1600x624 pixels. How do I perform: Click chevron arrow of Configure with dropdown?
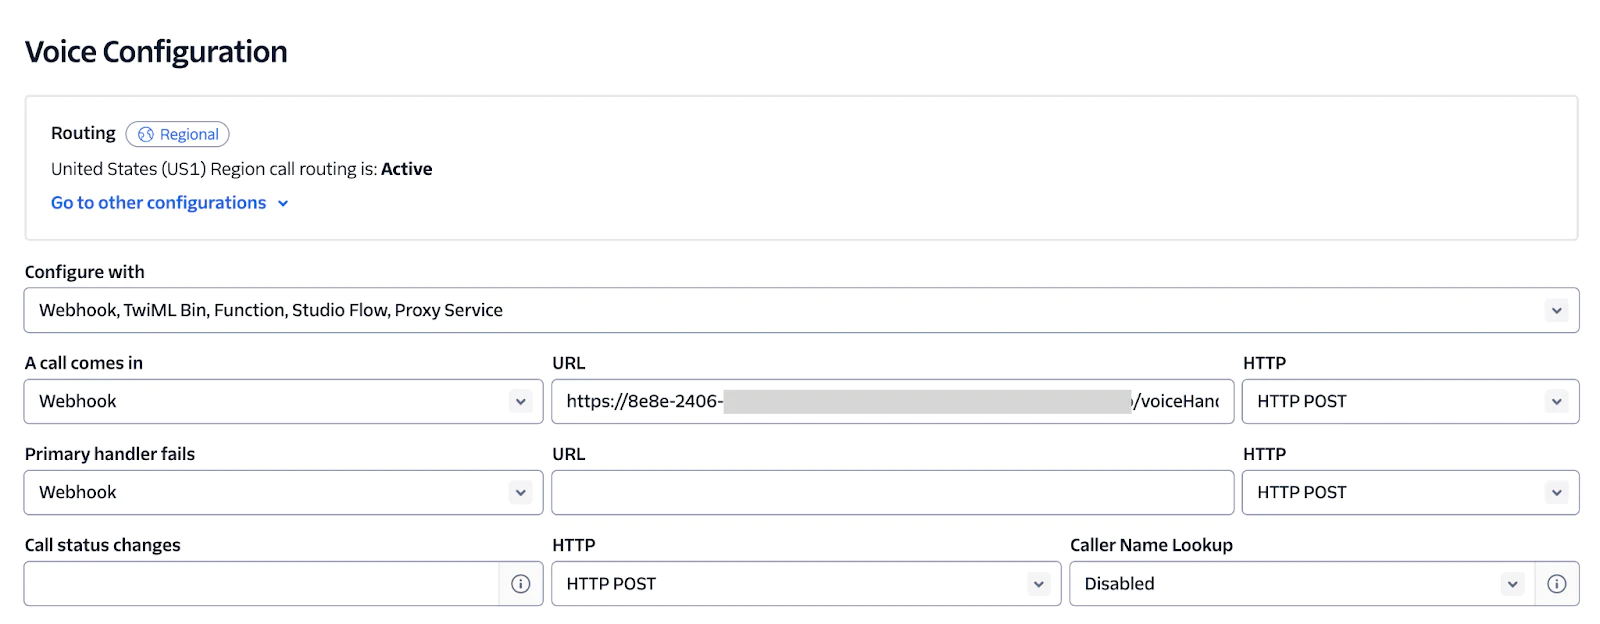click(1556, 310)
